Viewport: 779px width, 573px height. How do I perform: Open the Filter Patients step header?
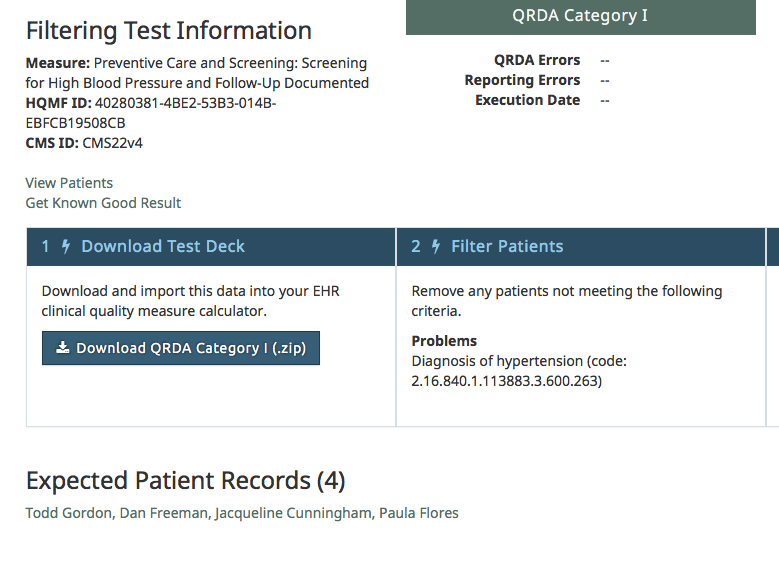(581, 246)
